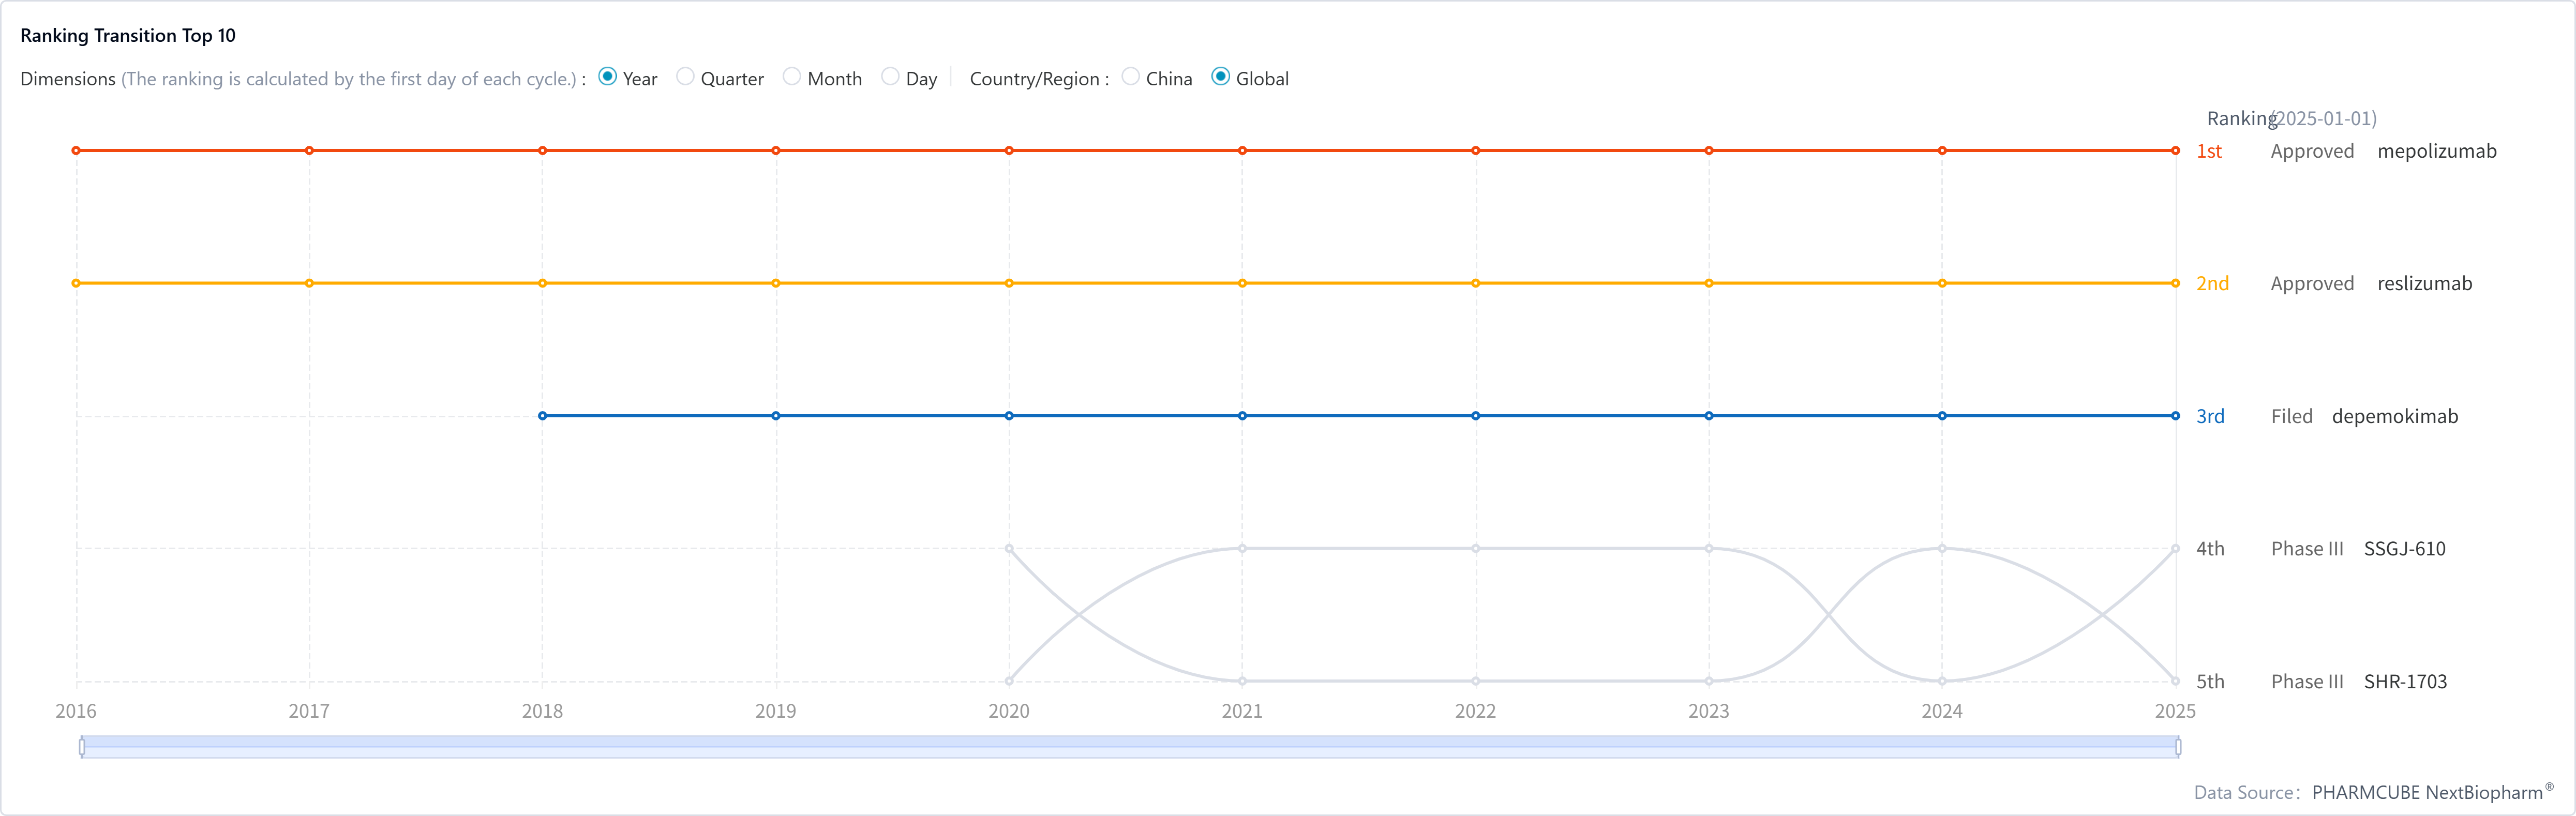Image resolution: width=2576 pixels, height=816 pixels.
Task: Click the 4th rank point at 2022
Action: [x=1476, y=549]
